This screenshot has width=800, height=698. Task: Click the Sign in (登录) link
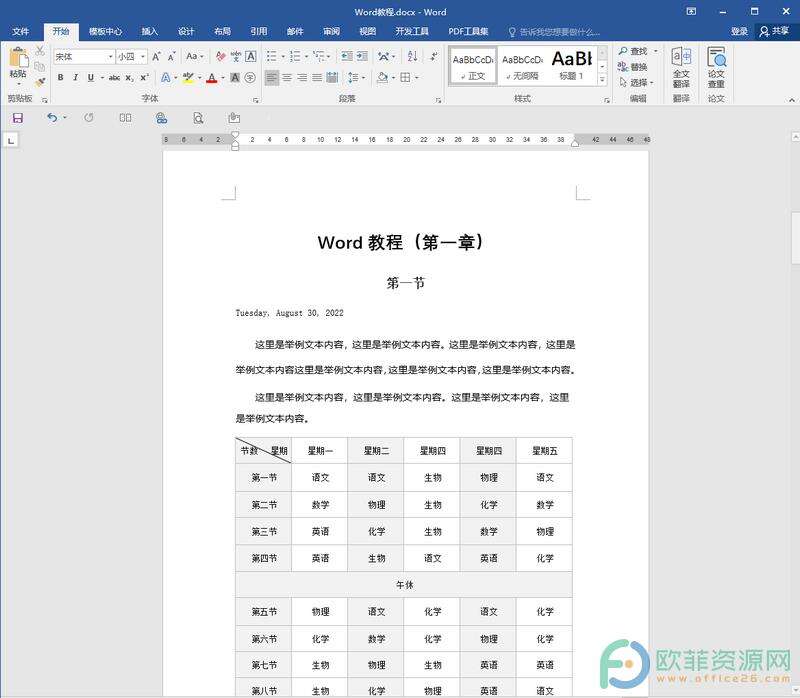[x=739, y=31]
